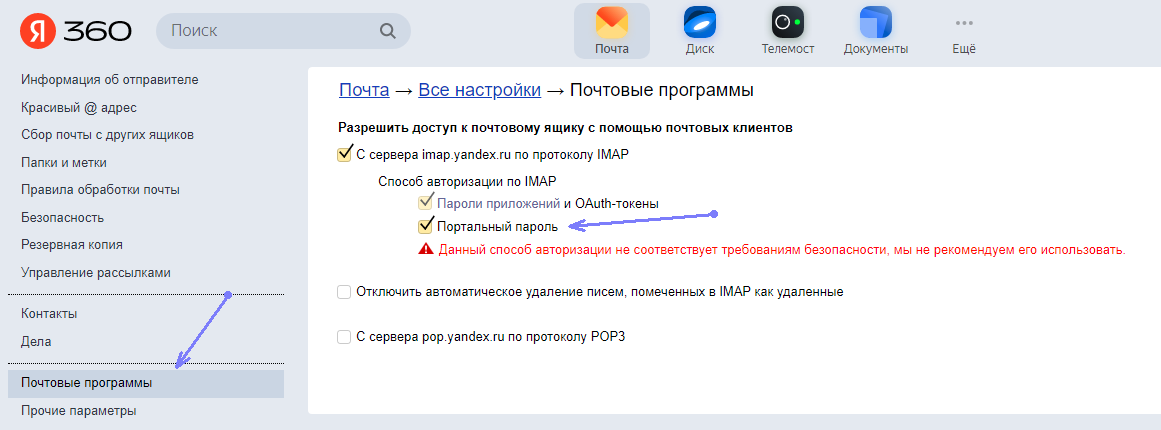Open Контакты settings section
This screenshot has height=430, width=1161.
49,314
